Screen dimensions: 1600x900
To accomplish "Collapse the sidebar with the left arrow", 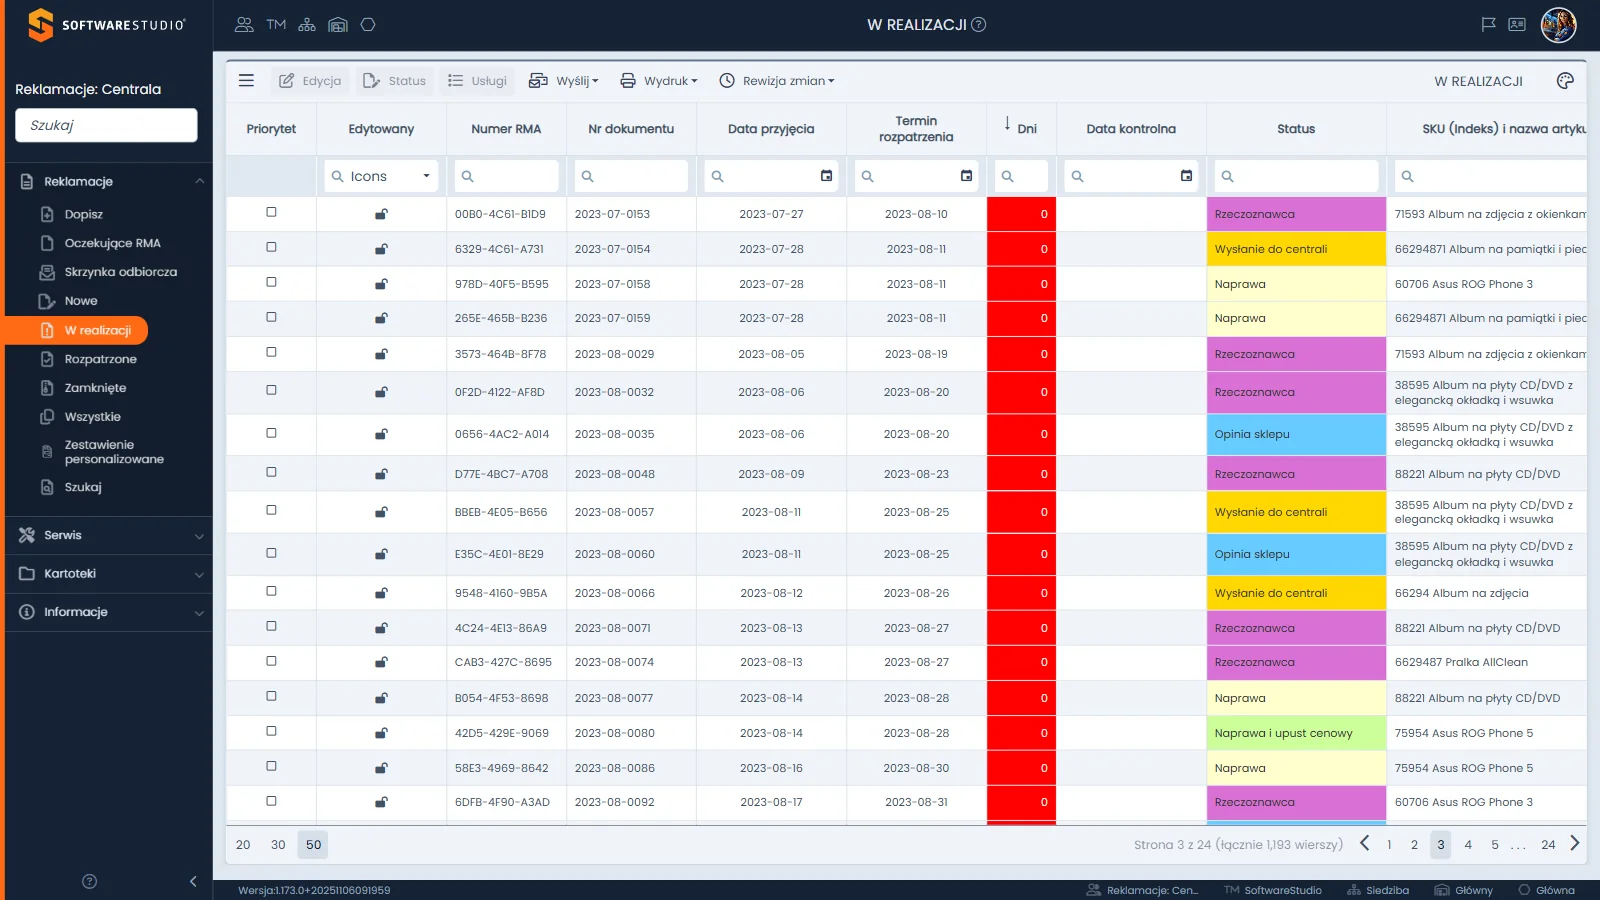I will pos(193,881).
